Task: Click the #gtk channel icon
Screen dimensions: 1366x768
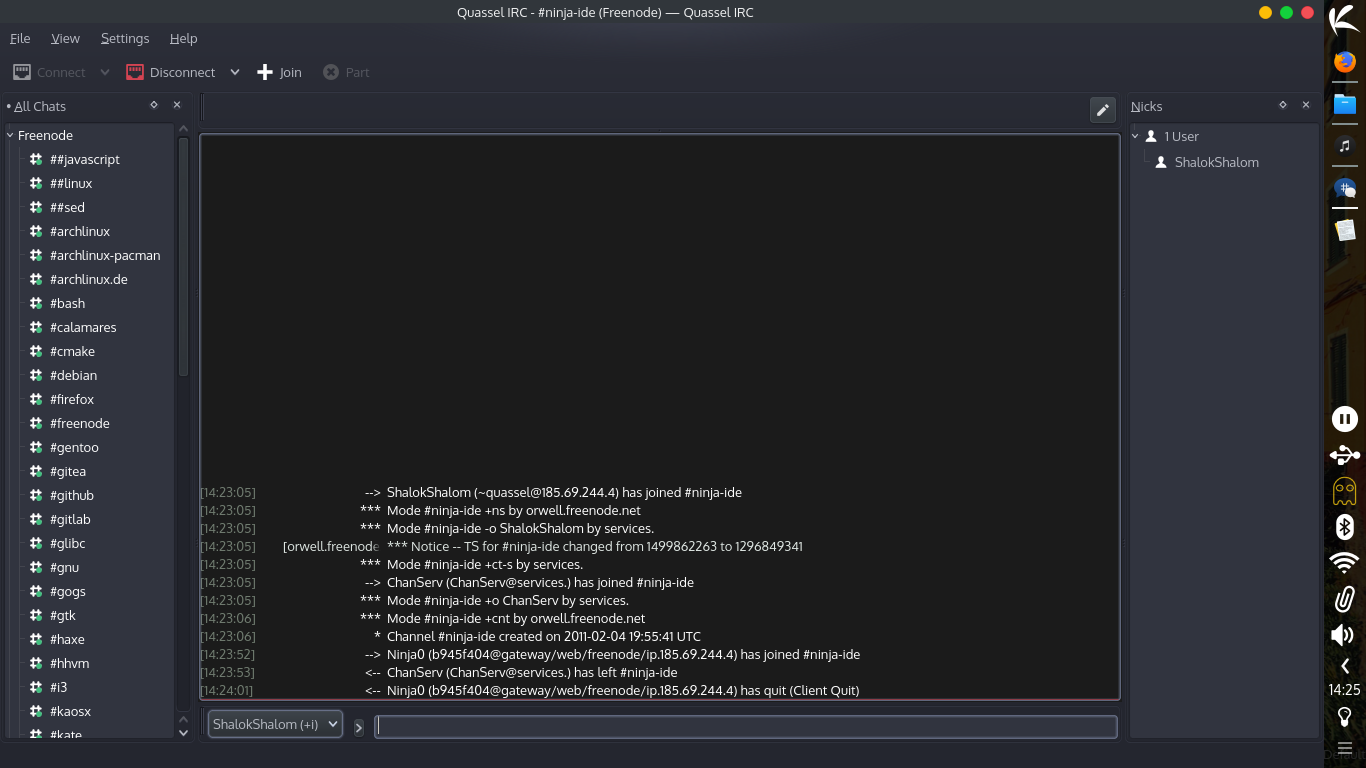Action: pos(36,615)
